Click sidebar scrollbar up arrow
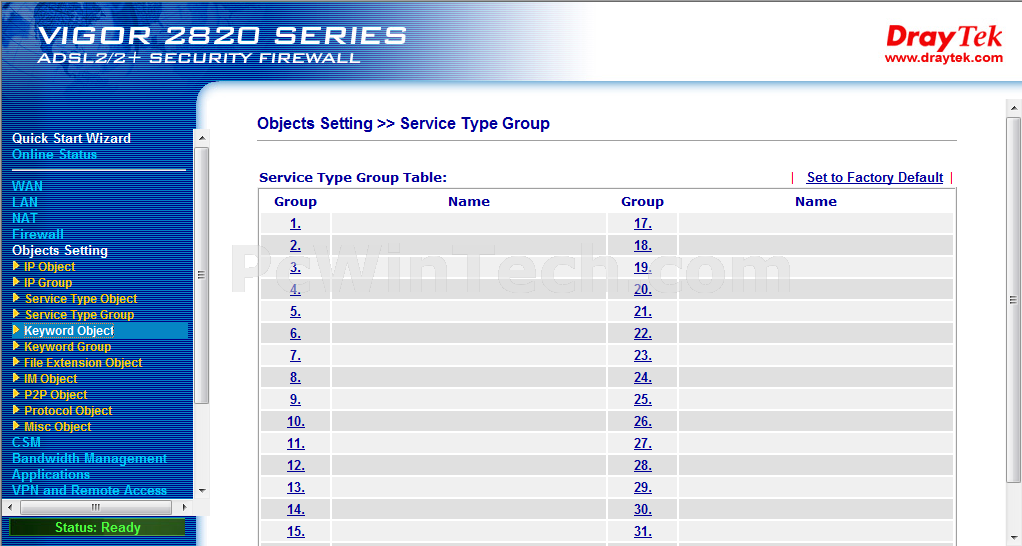 [202, 138]
